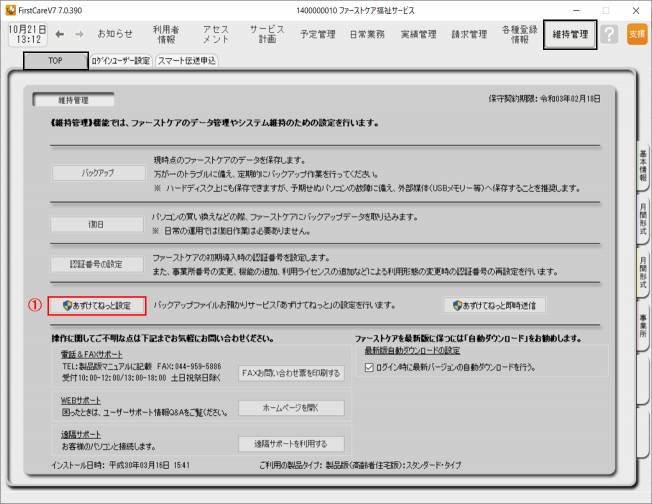Screen dimensions: 652x504
Task: Click the forward arrow navigation icon
Action: pyautogui.click(x=80, y=34)
